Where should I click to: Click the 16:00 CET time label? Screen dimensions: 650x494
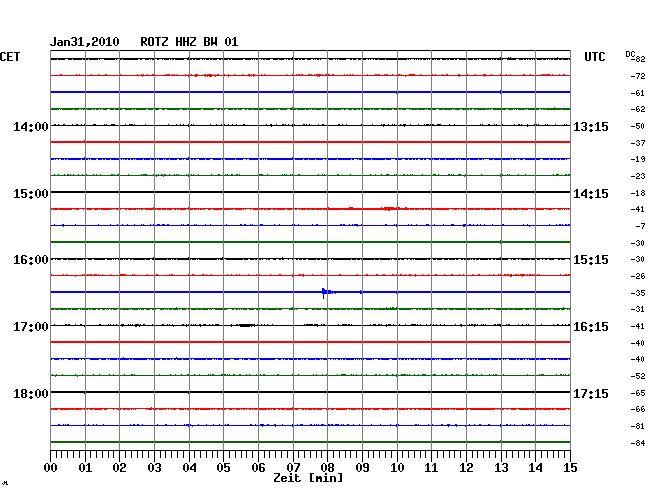pyautogui.click(x=31, y=260)
